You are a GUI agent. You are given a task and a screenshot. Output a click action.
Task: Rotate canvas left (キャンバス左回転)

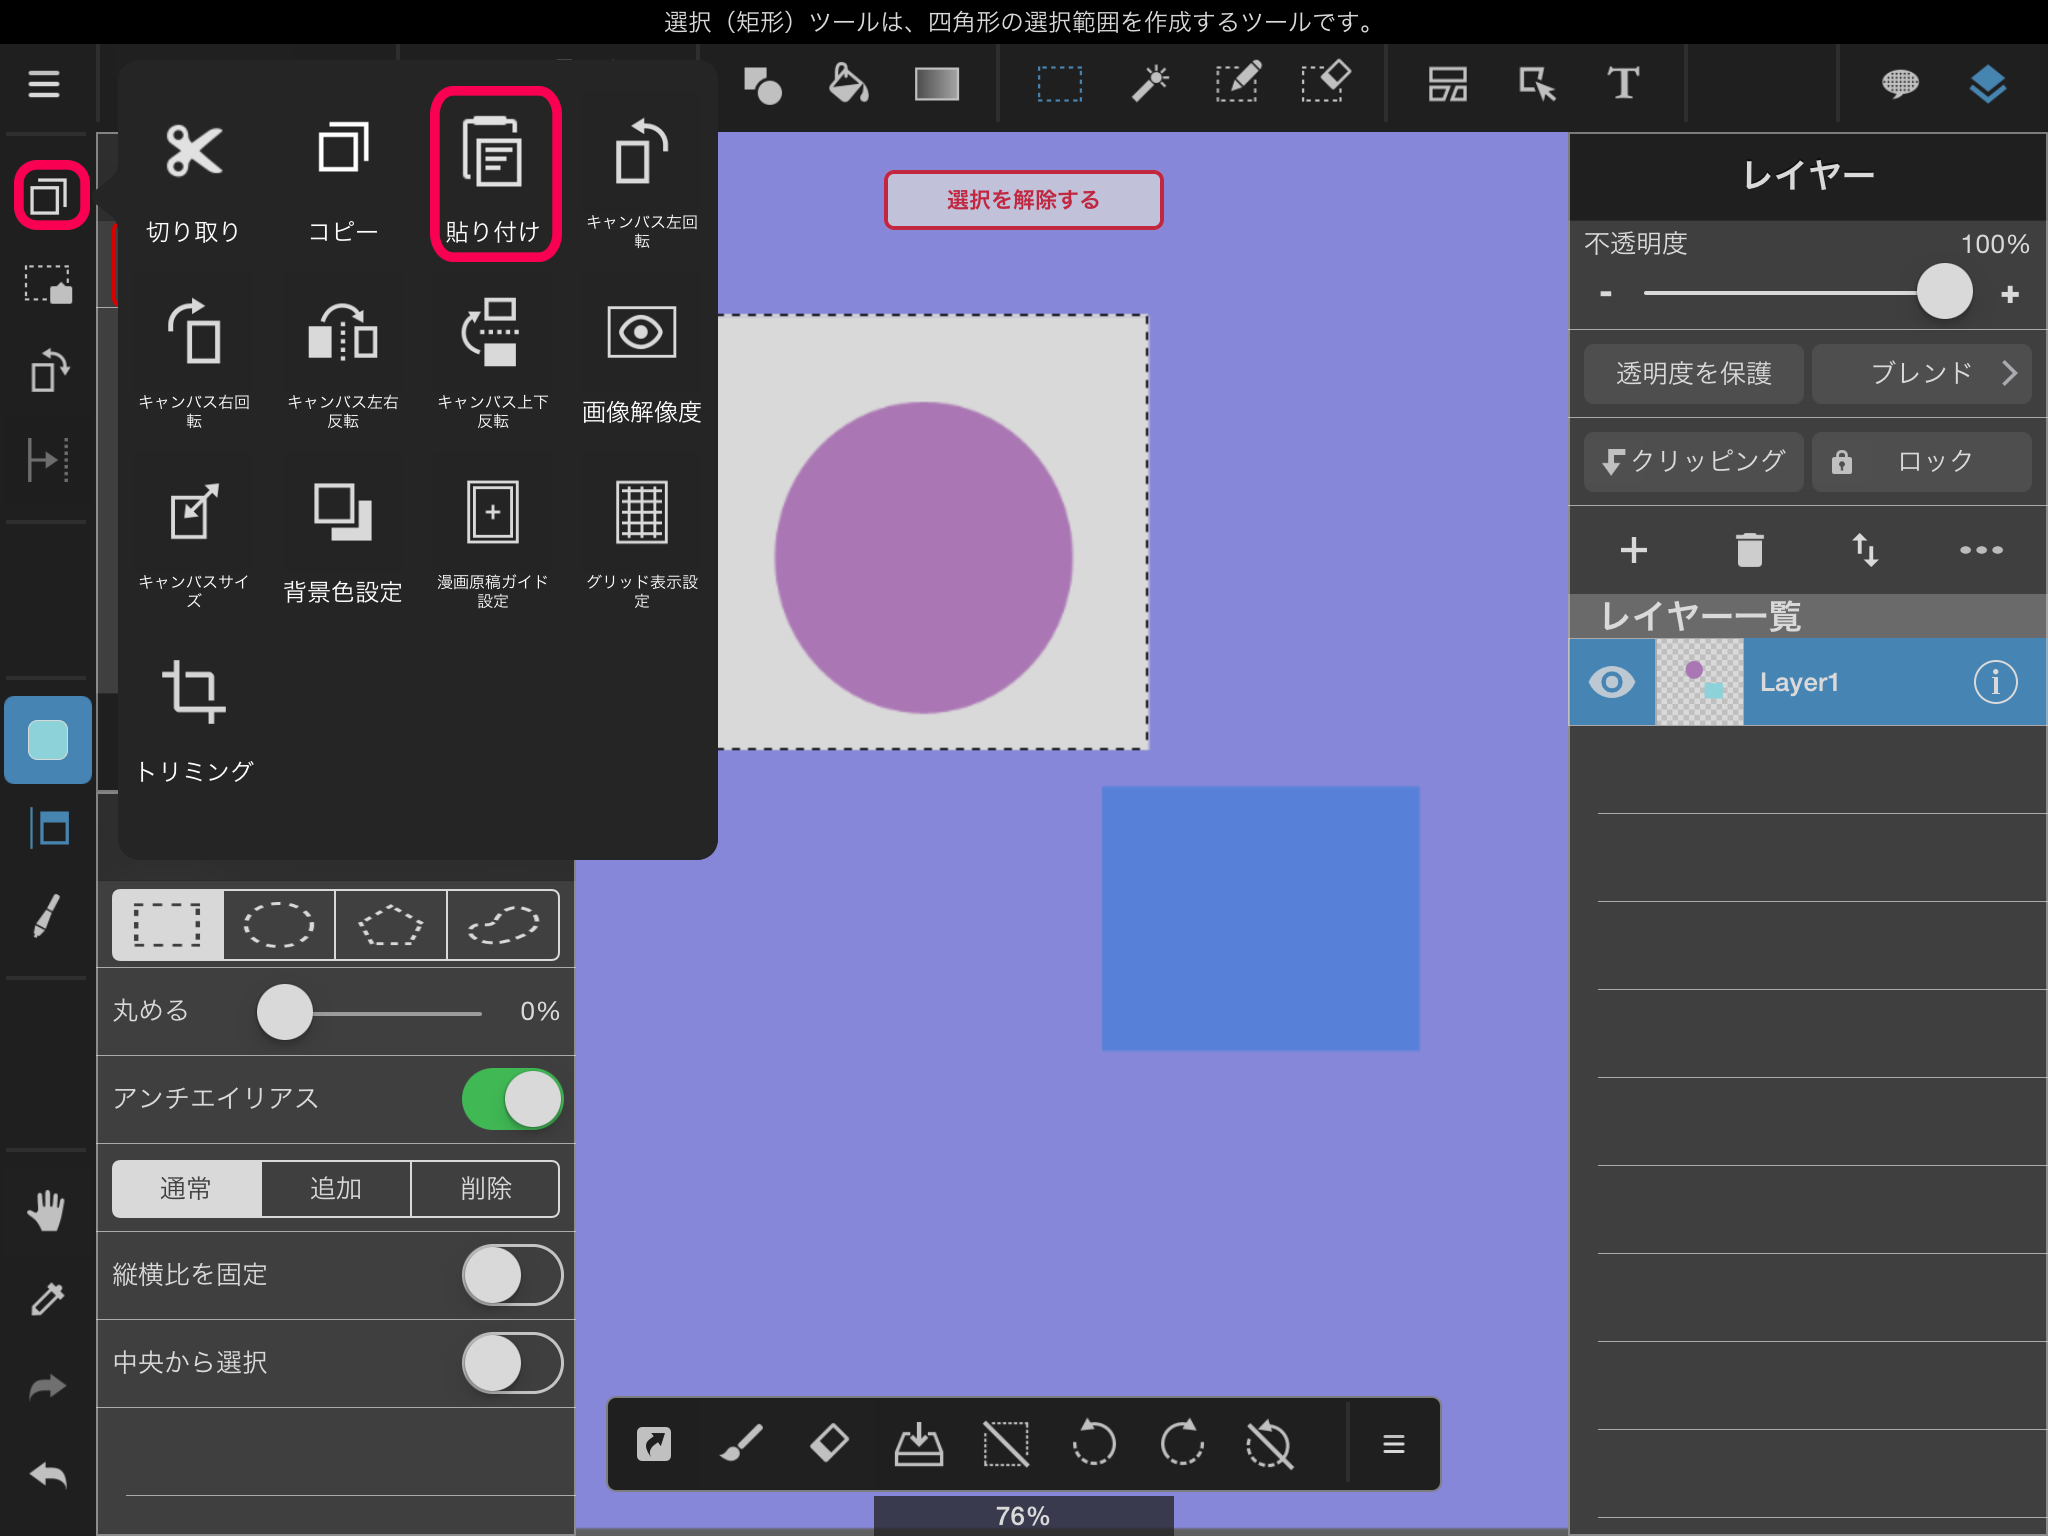(x=642, y=181)
